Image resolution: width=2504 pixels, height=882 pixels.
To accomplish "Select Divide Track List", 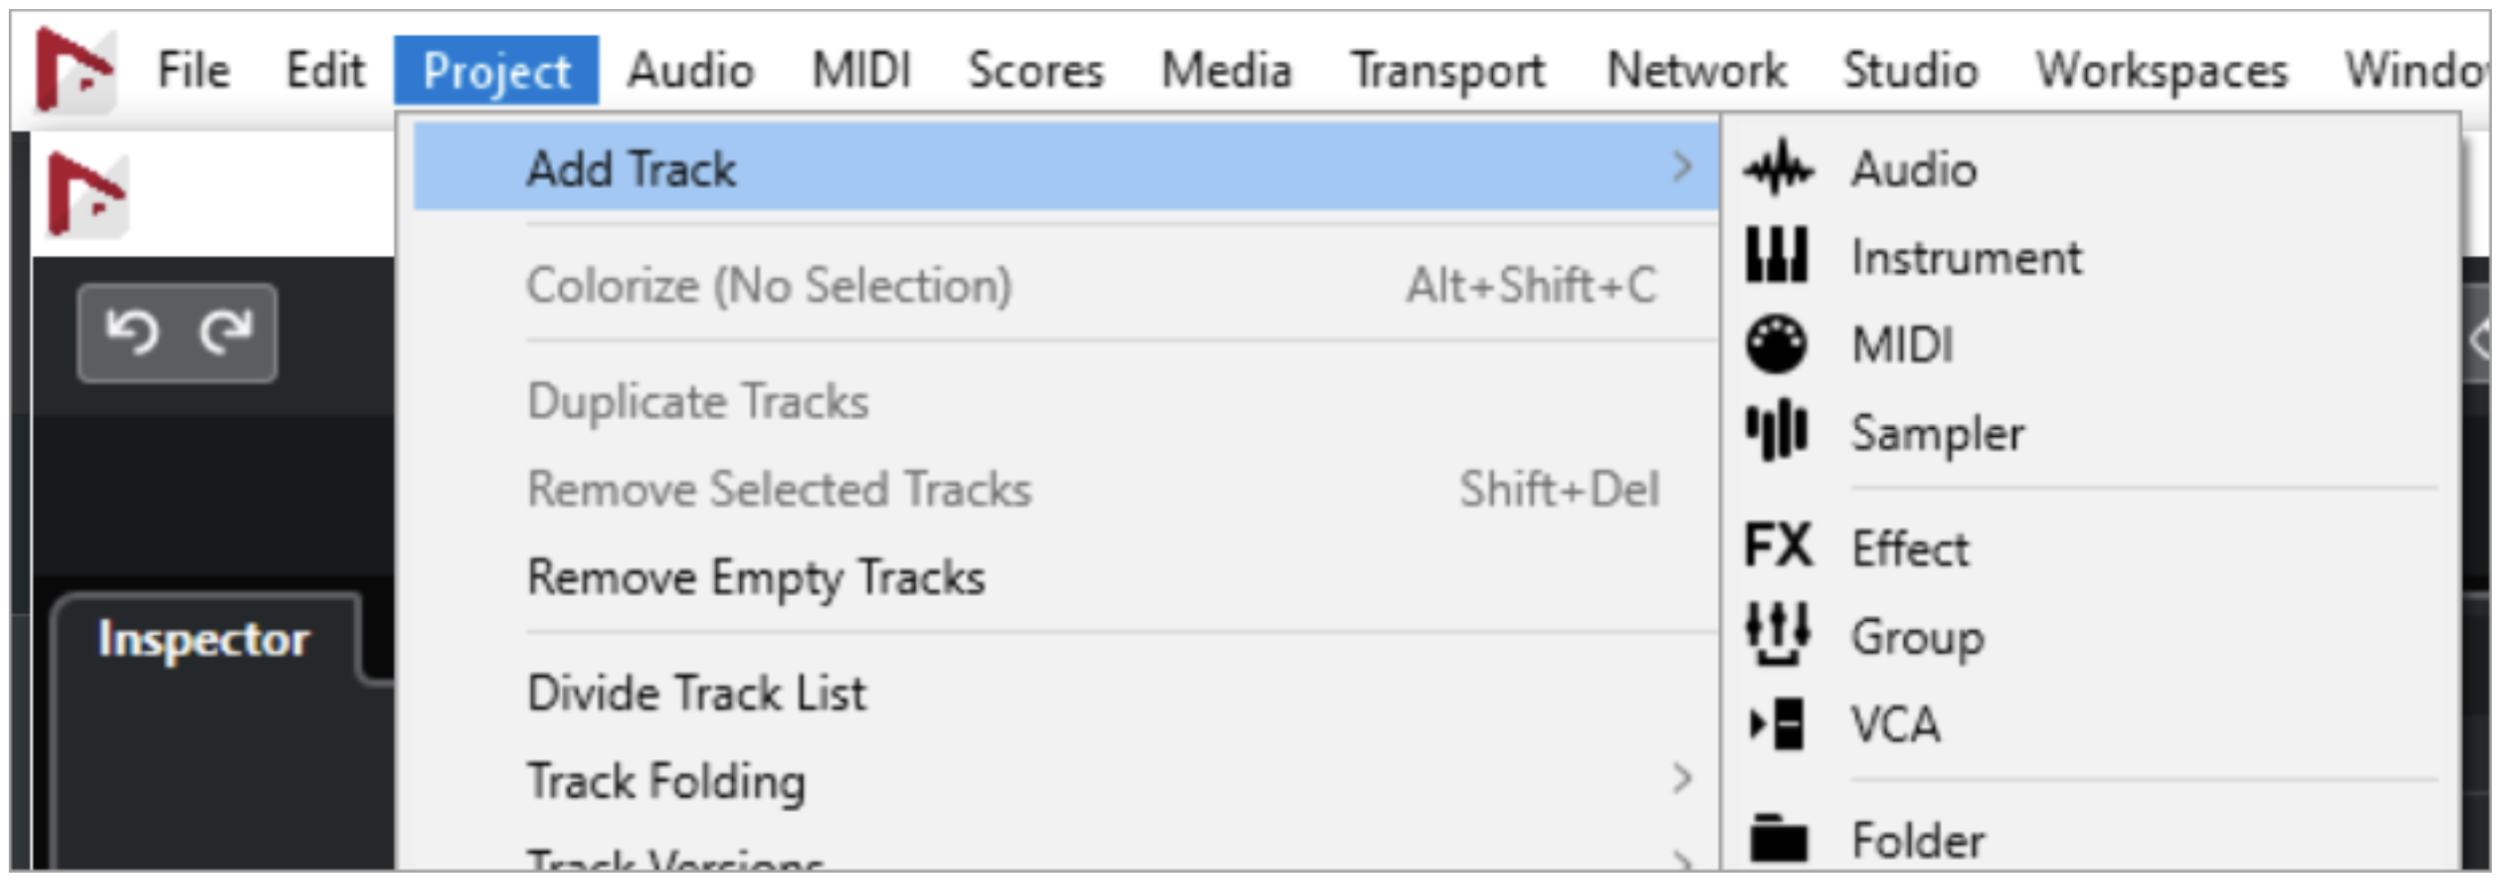I will click(697, 693).
